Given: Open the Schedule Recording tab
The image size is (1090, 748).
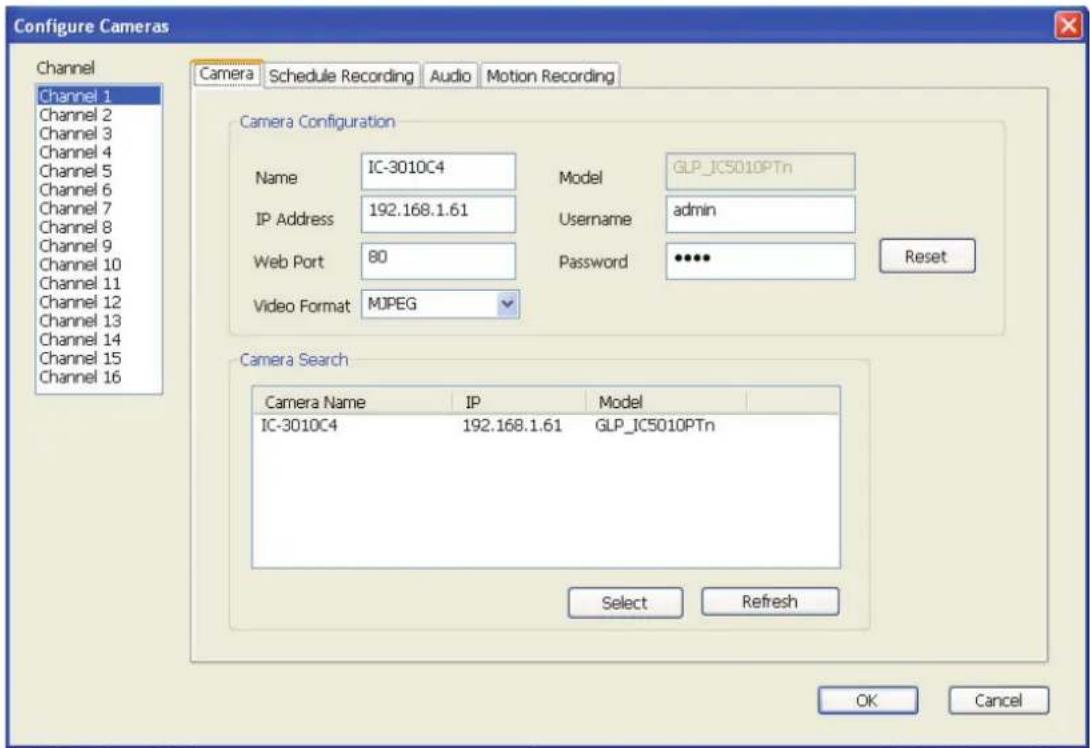Looking at the screenshot, I should (x=341, y=76).
